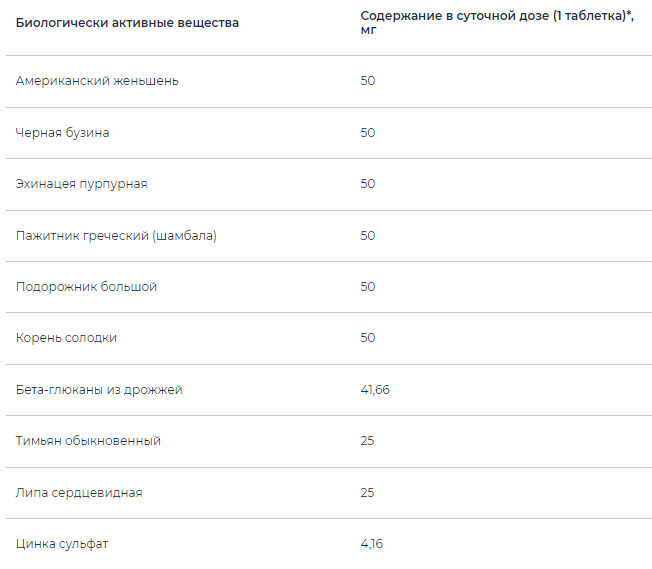652x569 pixels.
Task: Select the 50 value for Корень солодки
Action: pyautogui.click(x=368, y=338)
